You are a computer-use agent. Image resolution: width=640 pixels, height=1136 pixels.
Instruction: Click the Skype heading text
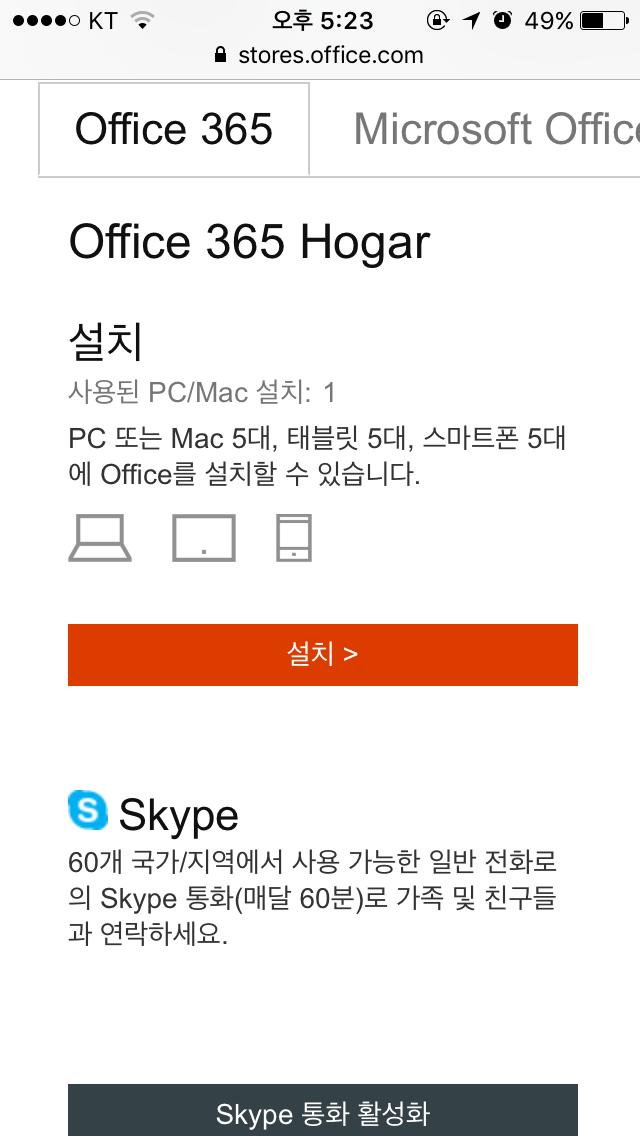[x=178, y=815]
